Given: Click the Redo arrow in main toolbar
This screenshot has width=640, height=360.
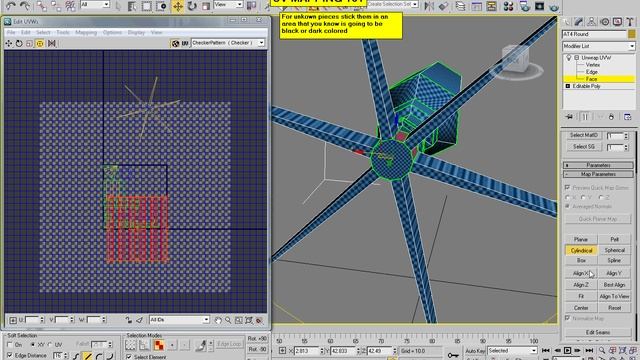Looking at the screenshot, I should tap(25, 5).
